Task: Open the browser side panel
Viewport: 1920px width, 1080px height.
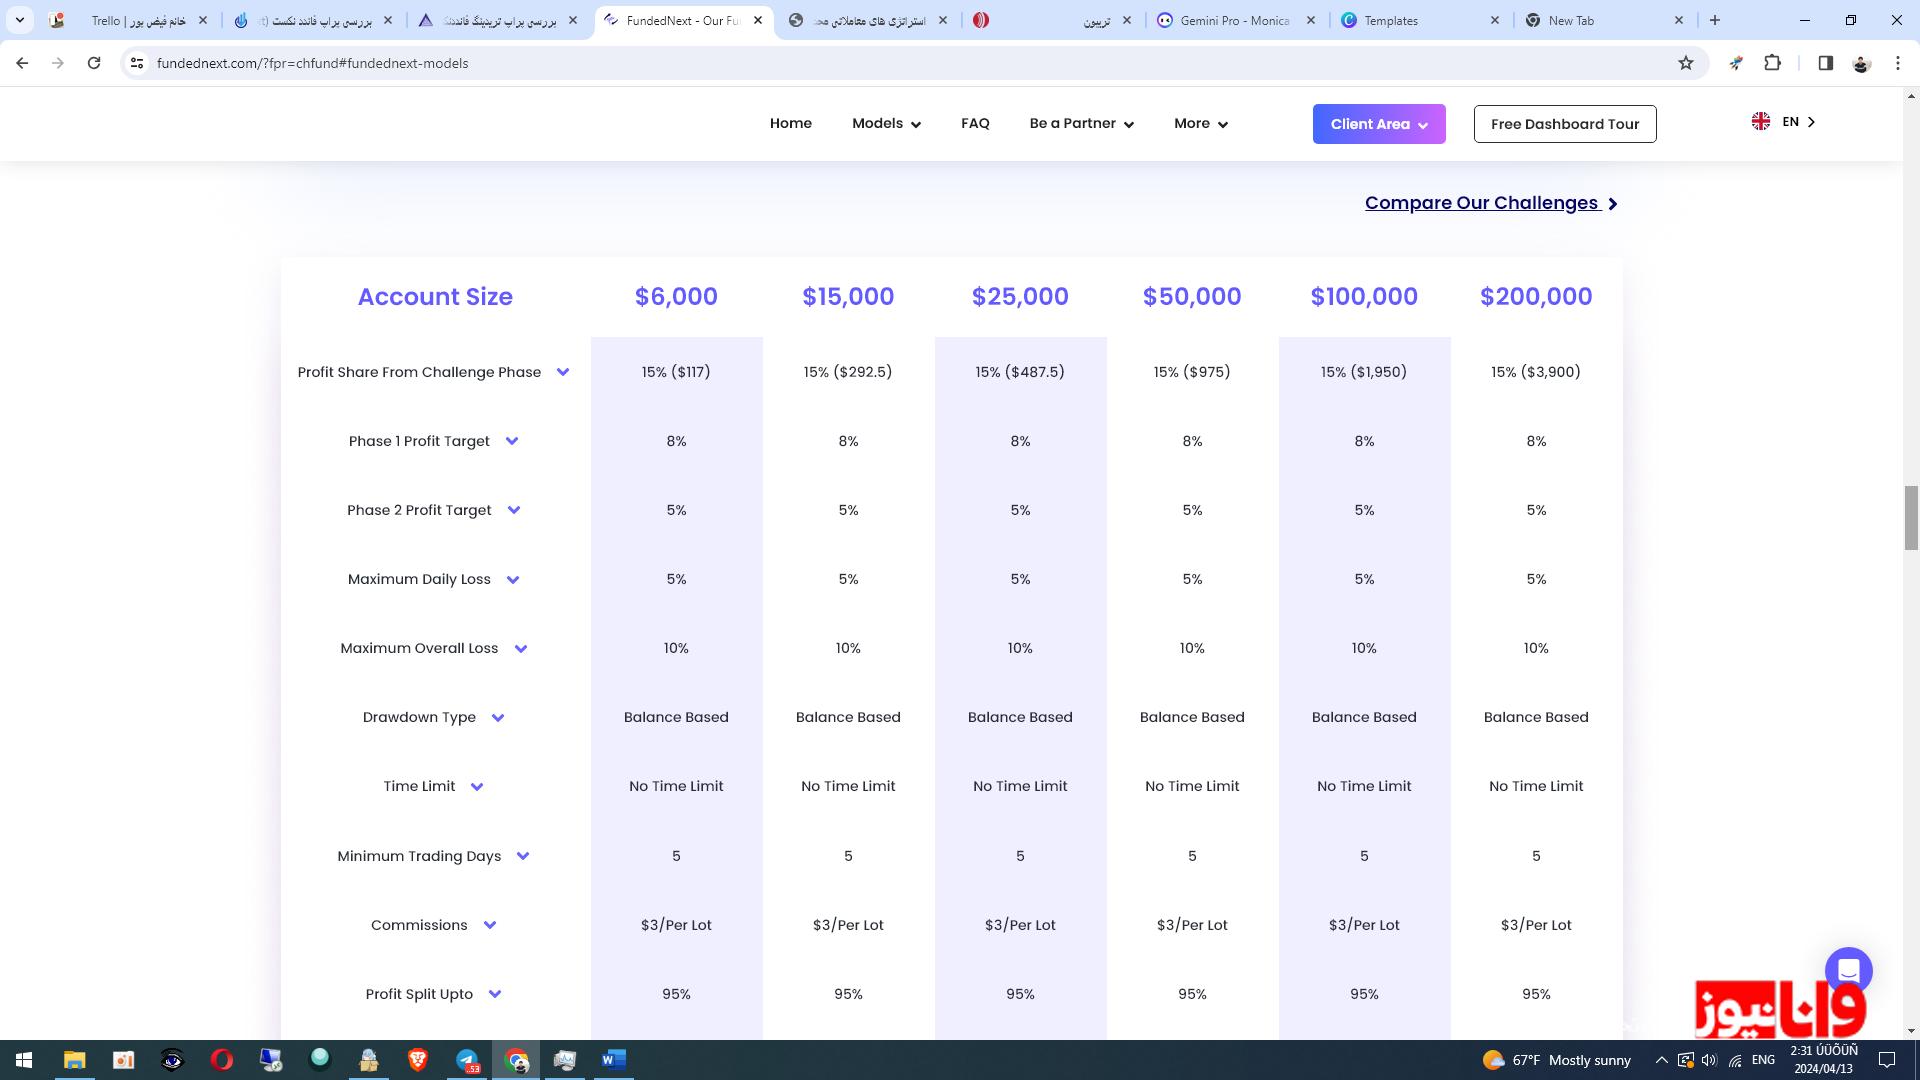Action: [x=1825, y=63]
